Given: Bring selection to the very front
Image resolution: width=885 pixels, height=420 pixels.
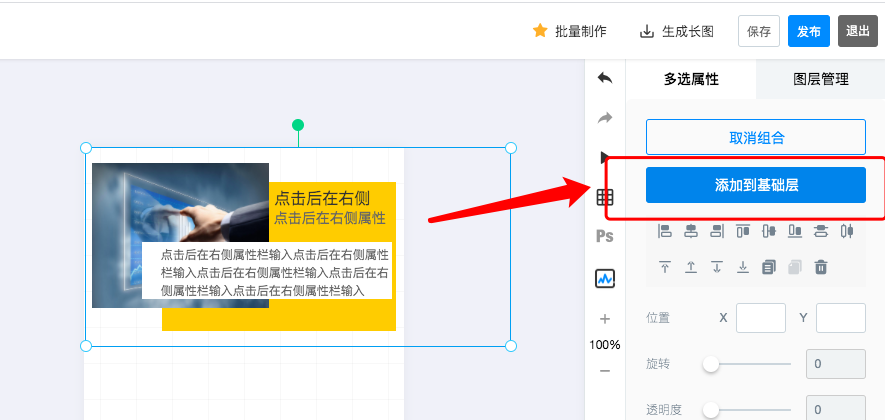Looking at the screenshot, I should [x=665, y=267].
